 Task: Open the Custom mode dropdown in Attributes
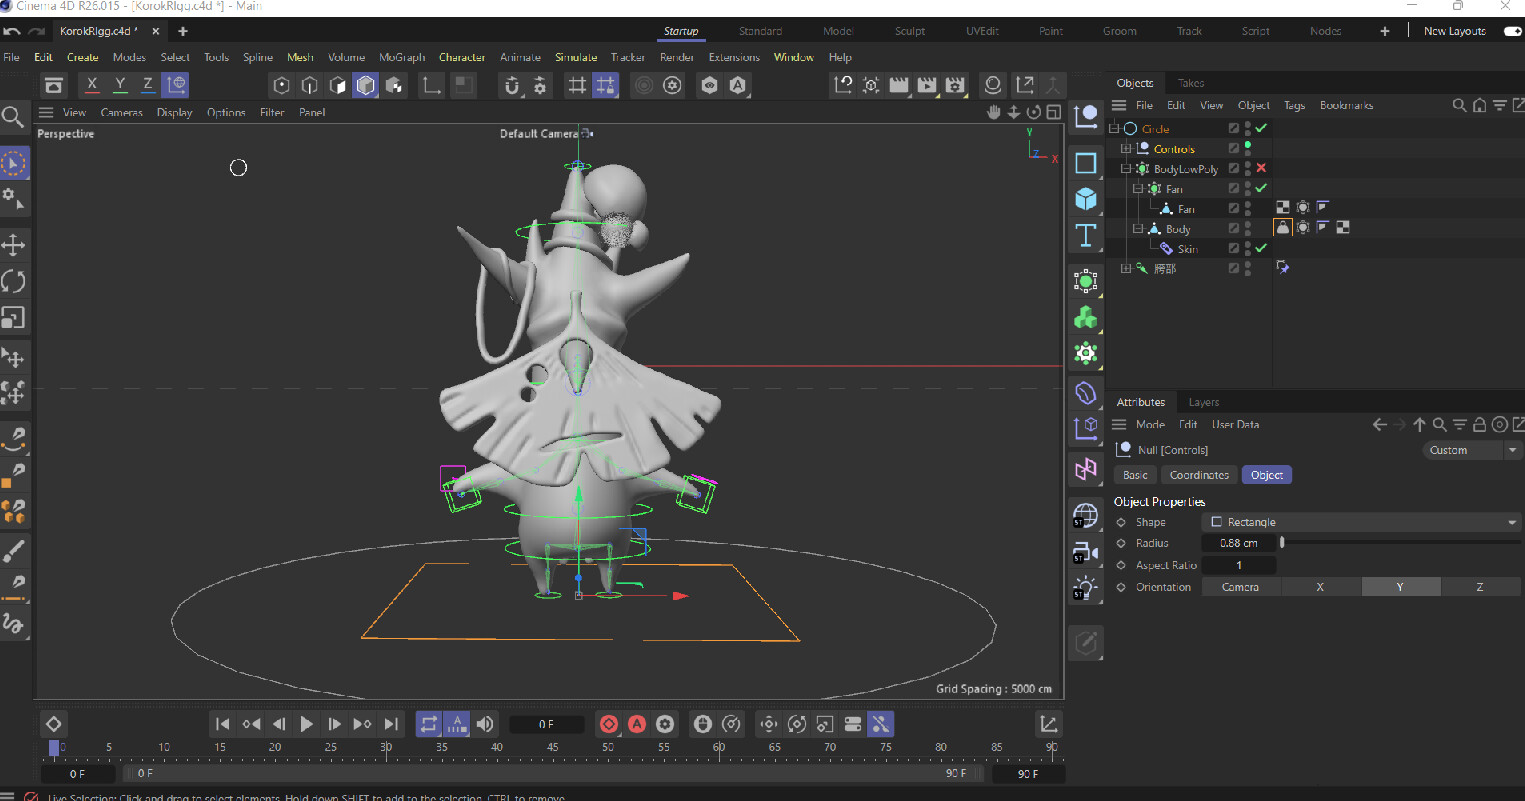(x=1471, y=450)
